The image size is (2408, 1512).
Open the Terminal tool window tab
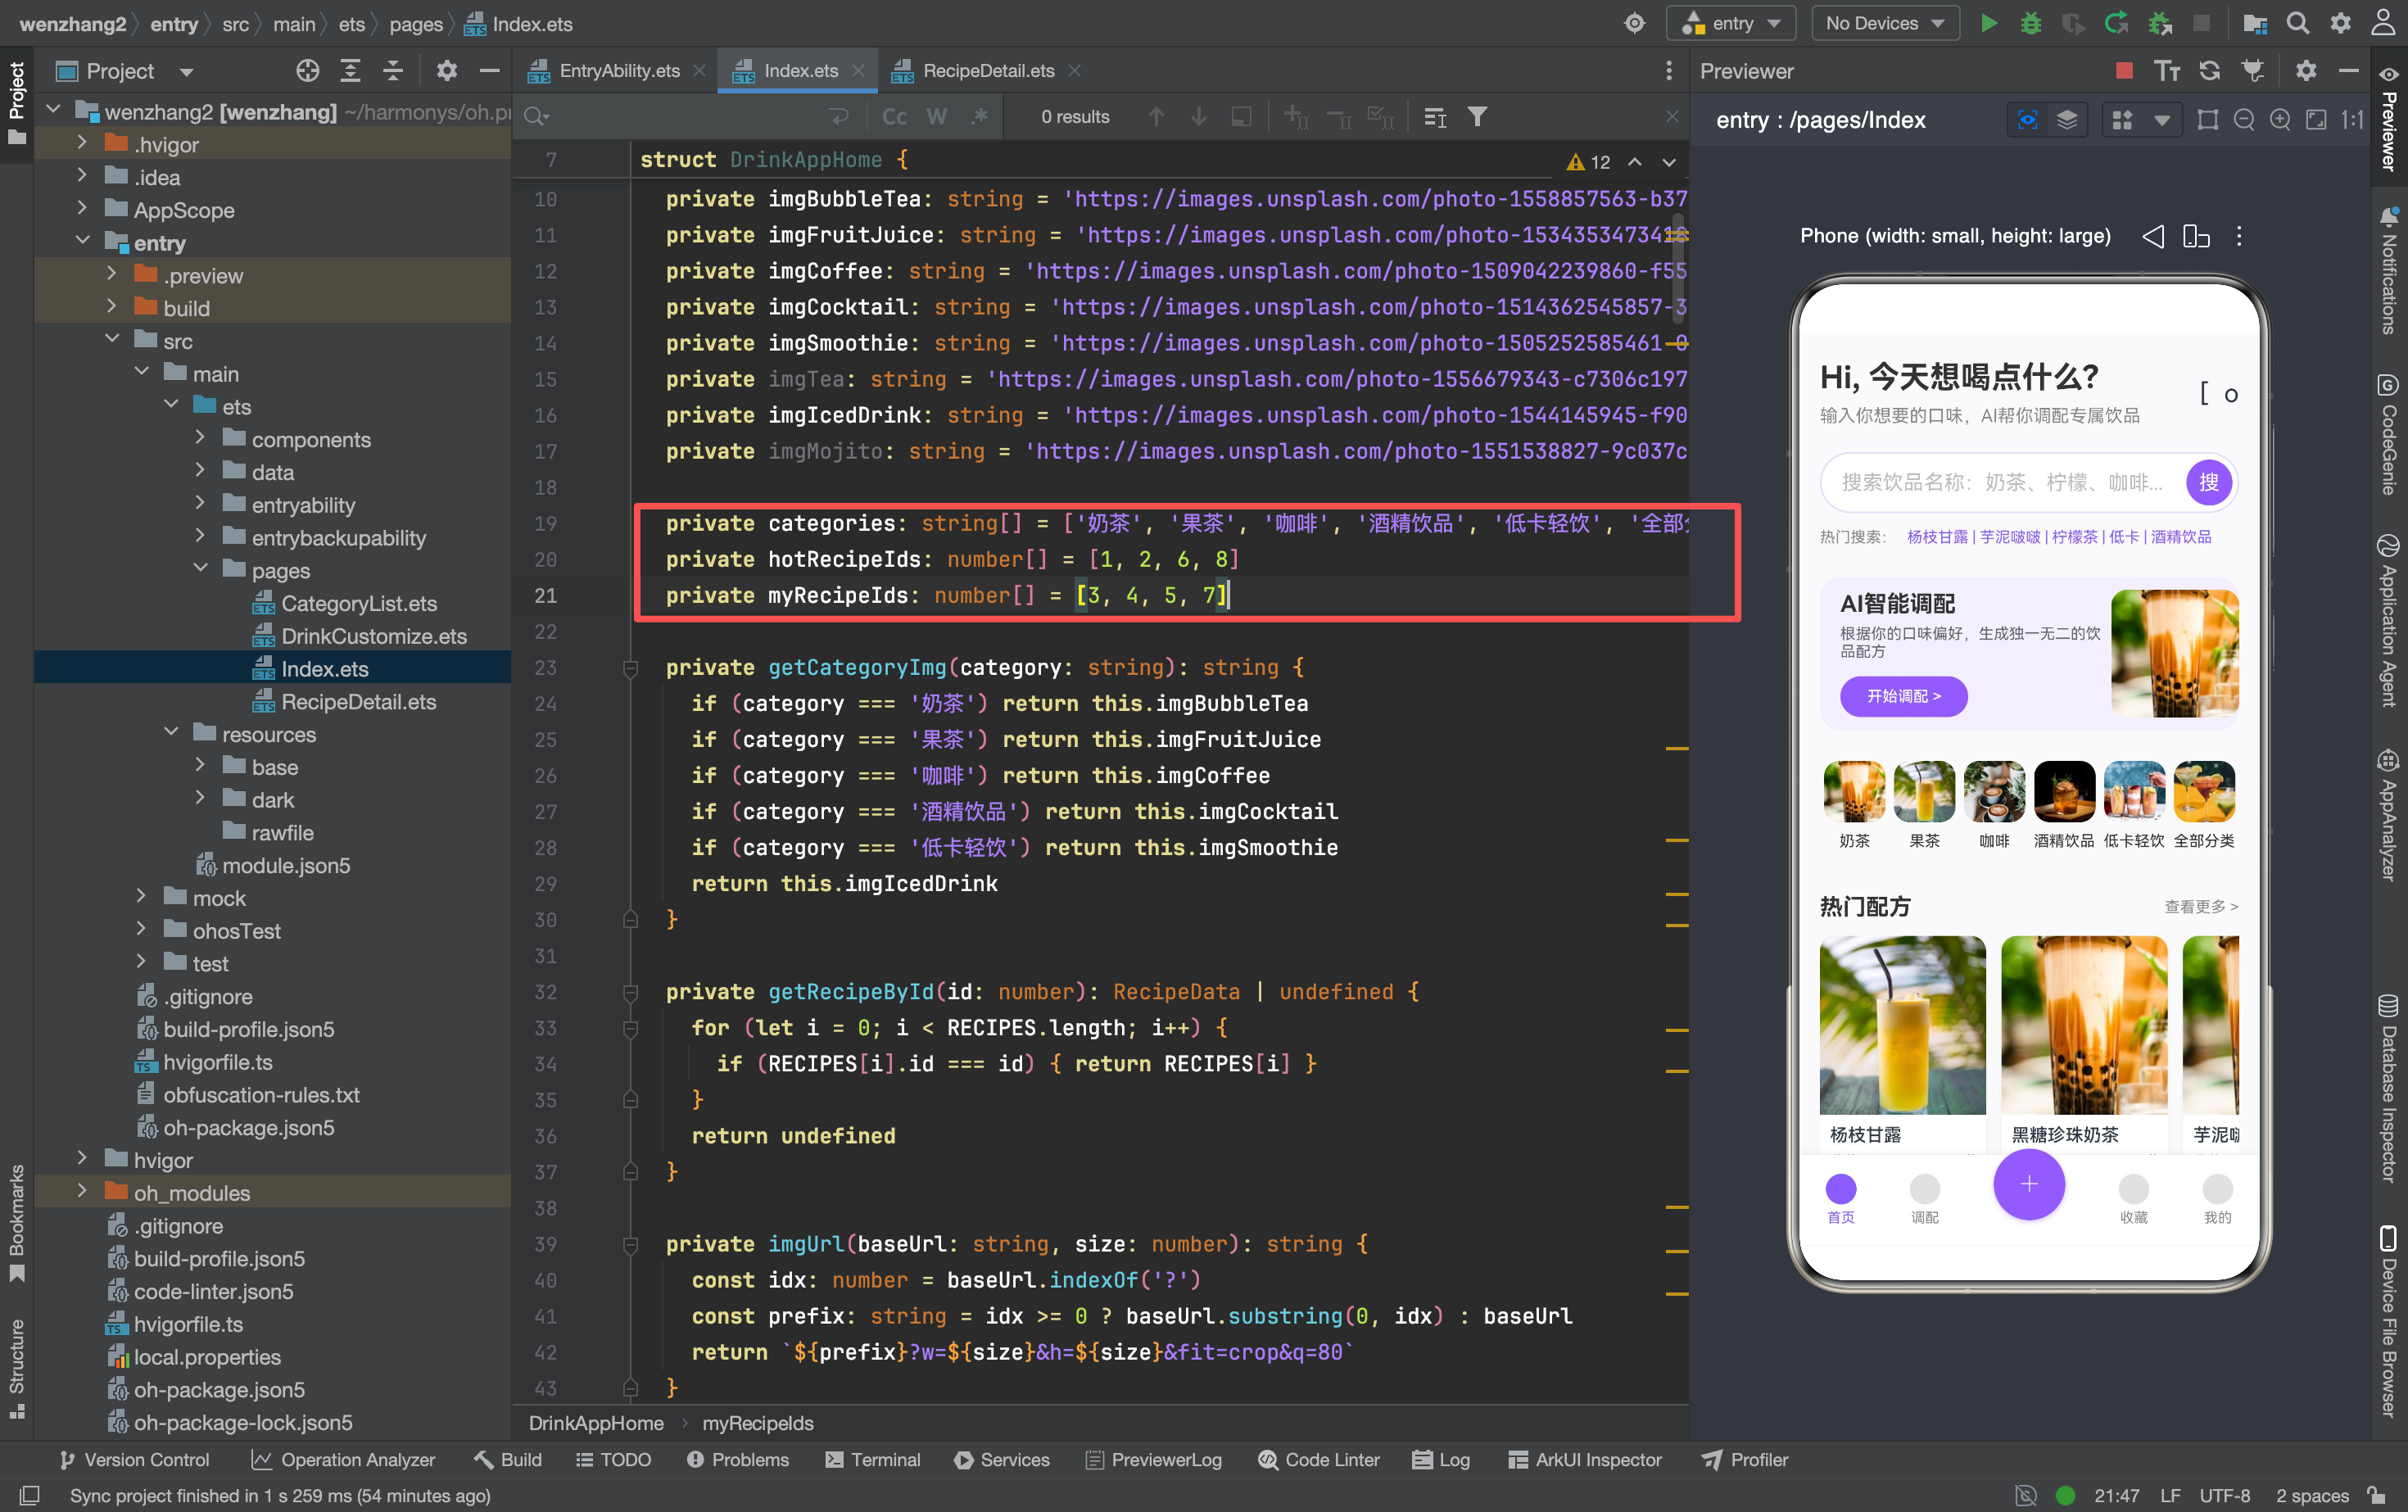(x=872, y=1459)
